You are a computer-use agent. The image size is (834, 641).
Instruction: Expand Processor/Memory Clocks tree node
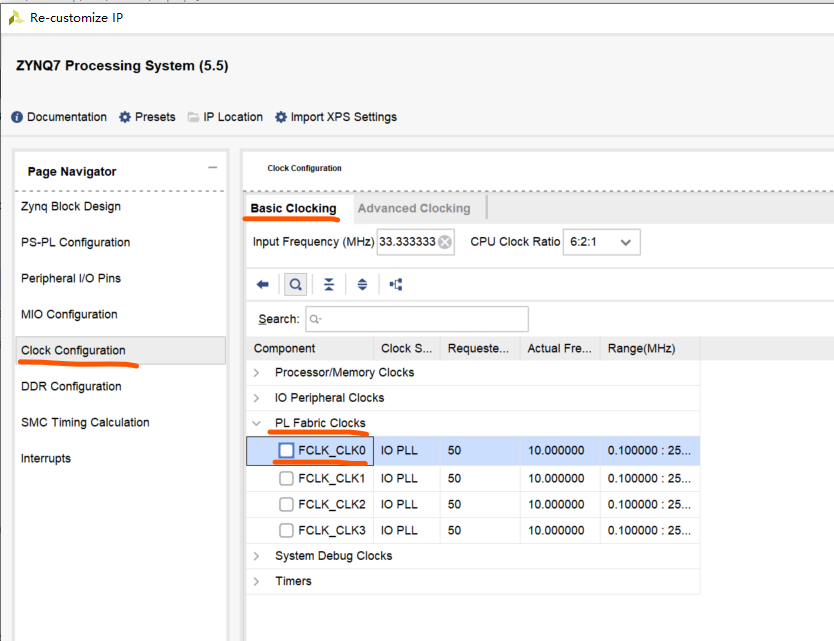pos(257,372)
